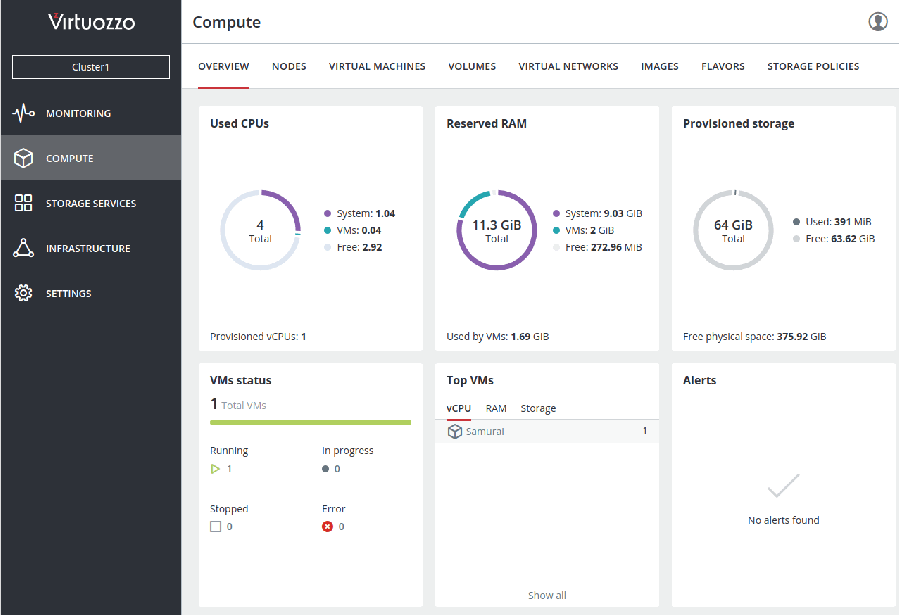Open Settings using the gear icon
The image size is (899, 615).
pyautogui.click(x=24, y=293)
